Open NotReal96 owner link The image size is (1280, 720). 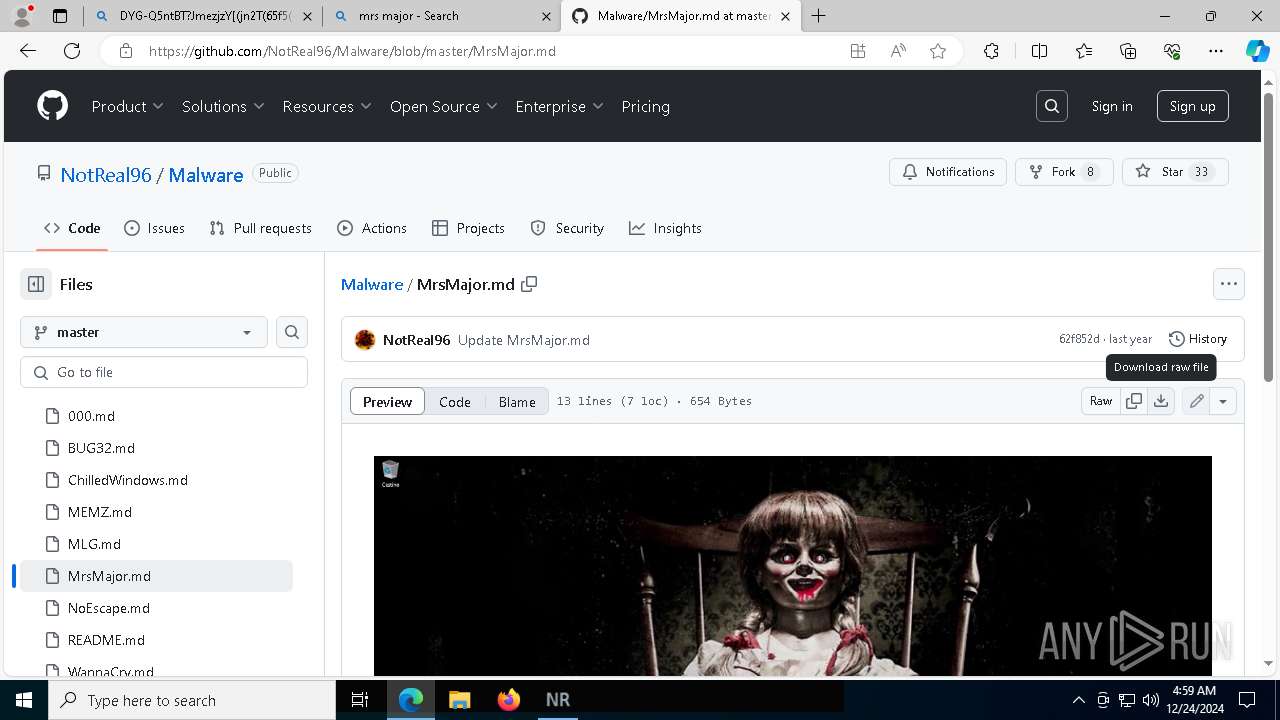106,175
